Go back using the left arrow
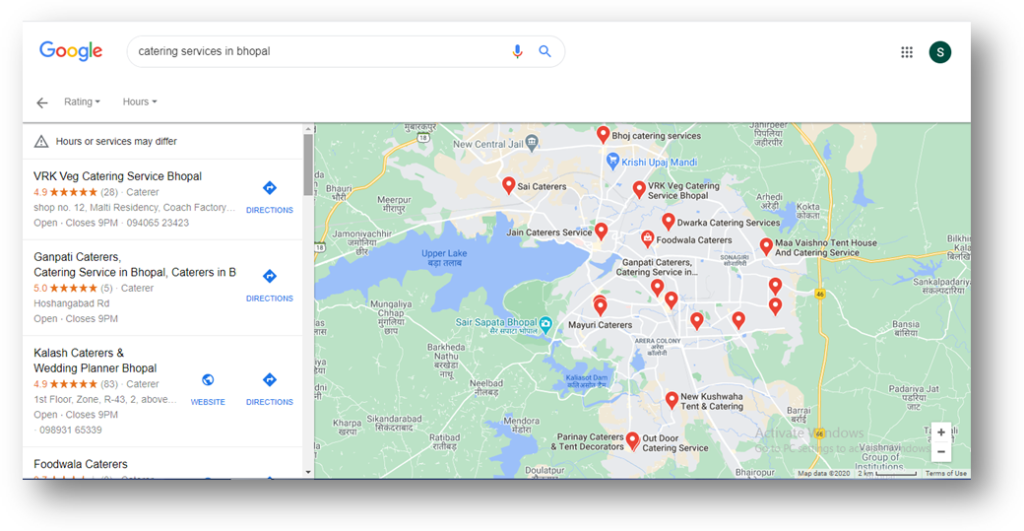The width and height of the screenshot is (1024, 531). tap(42, 103)
